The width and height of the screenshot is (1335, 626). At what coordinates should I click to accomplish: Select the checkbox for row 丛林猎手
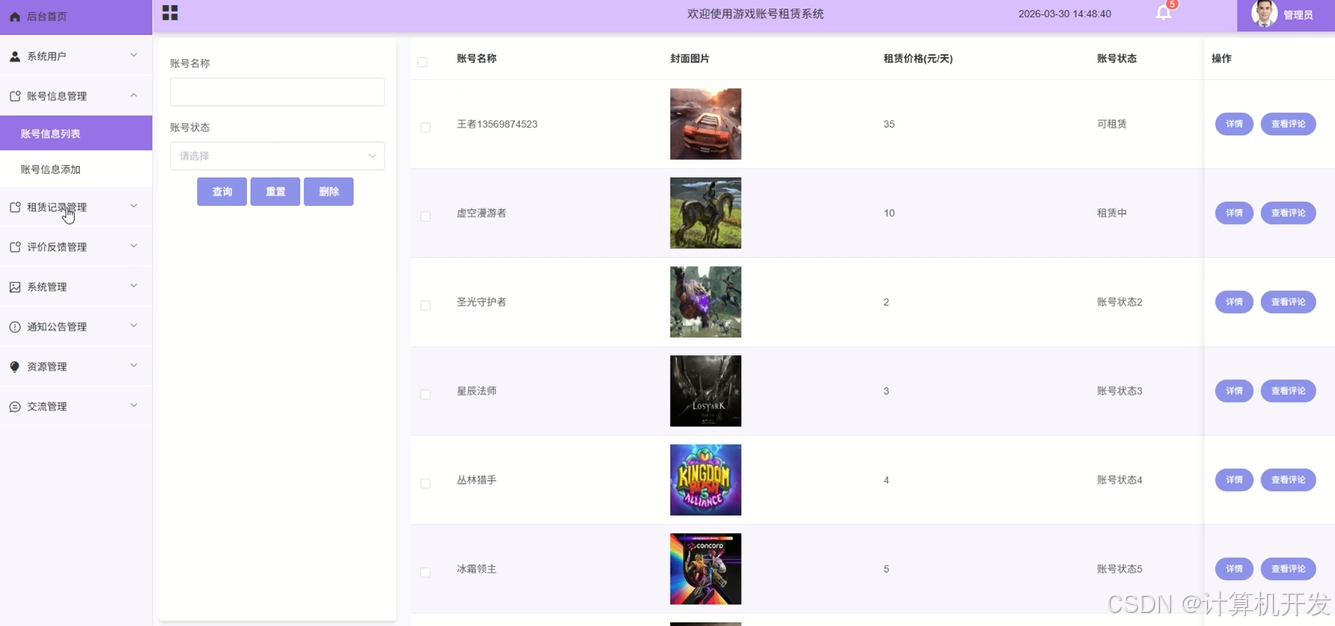[x=425, y=483]
